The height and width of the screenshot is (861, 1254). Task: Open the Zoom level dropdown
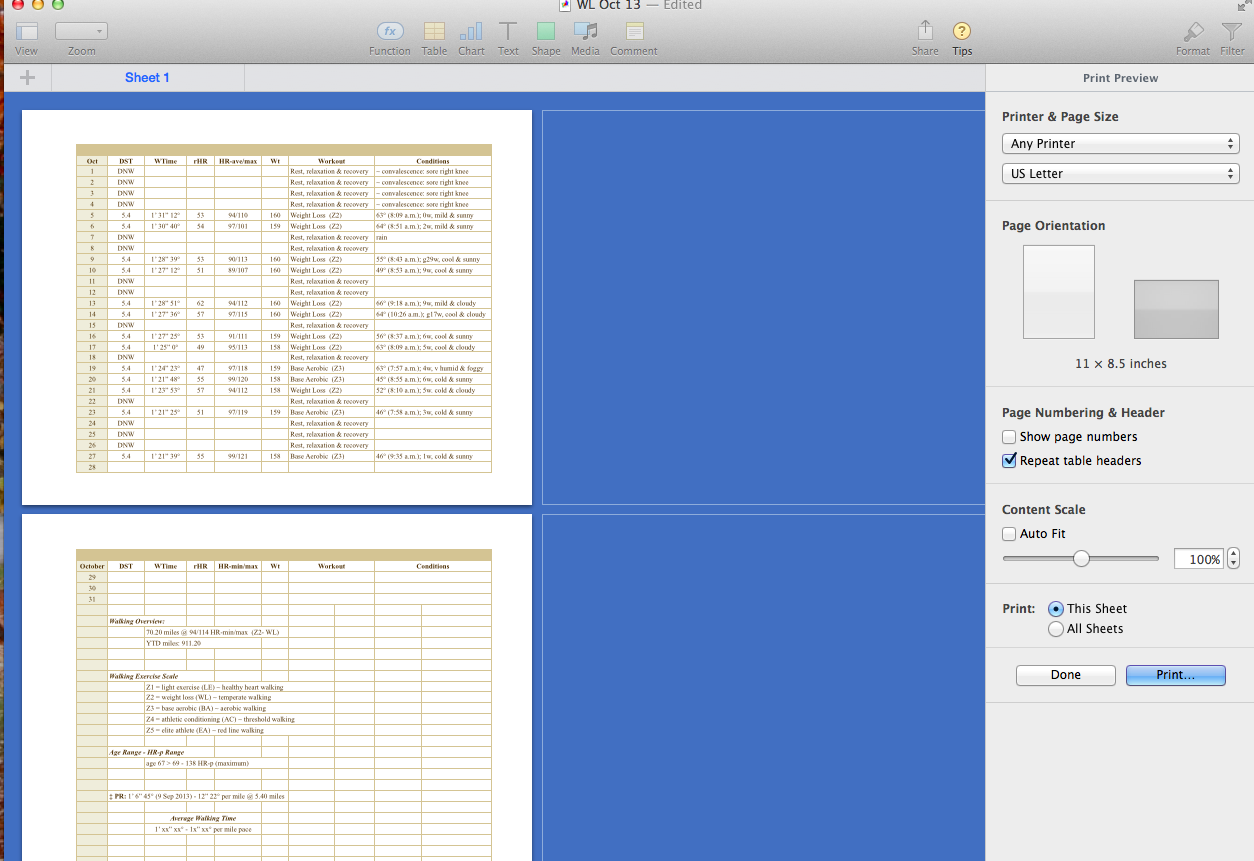point(81,31)
